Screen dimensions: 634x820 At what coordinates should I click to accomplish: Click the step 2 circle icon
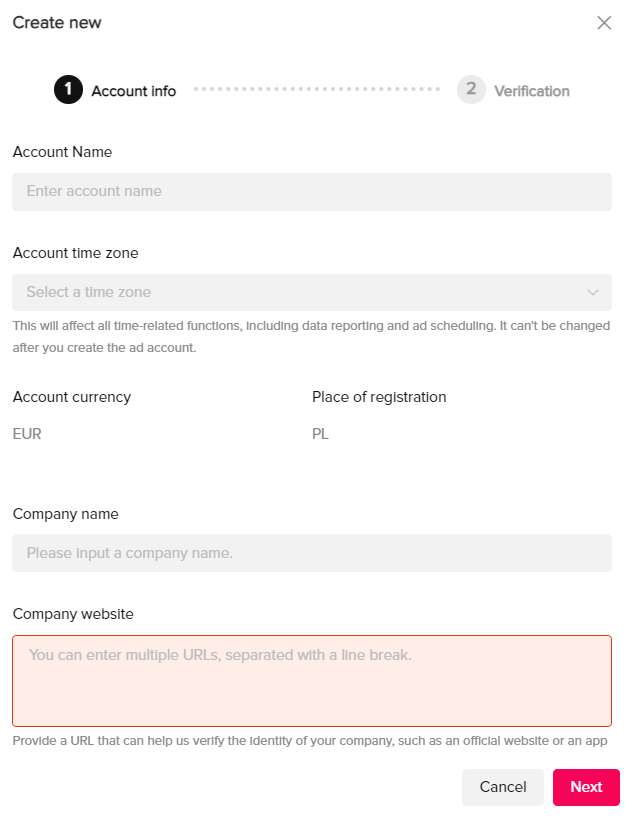(471, 89)
